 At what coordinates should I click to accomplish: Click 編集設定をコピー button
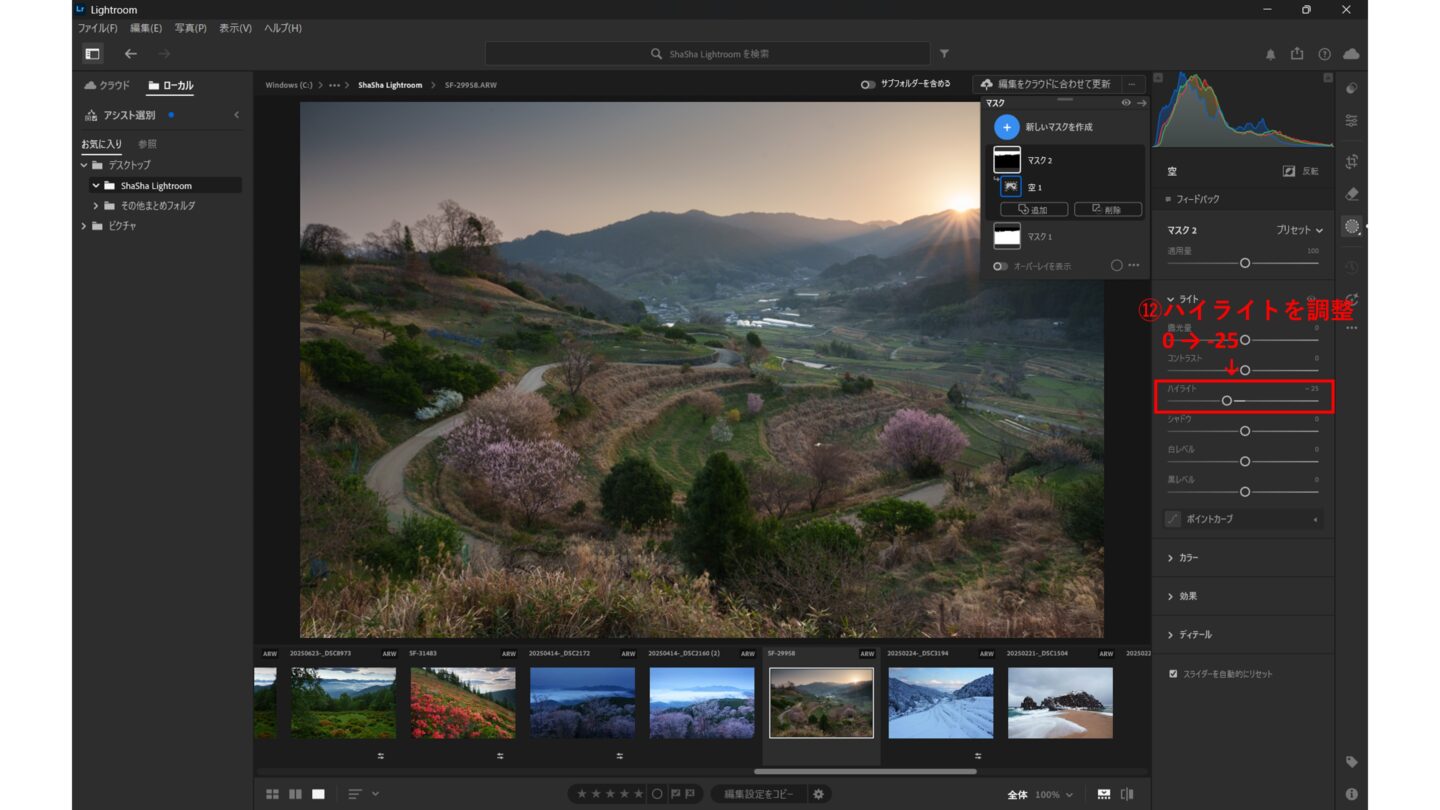(x=759, y=794)
